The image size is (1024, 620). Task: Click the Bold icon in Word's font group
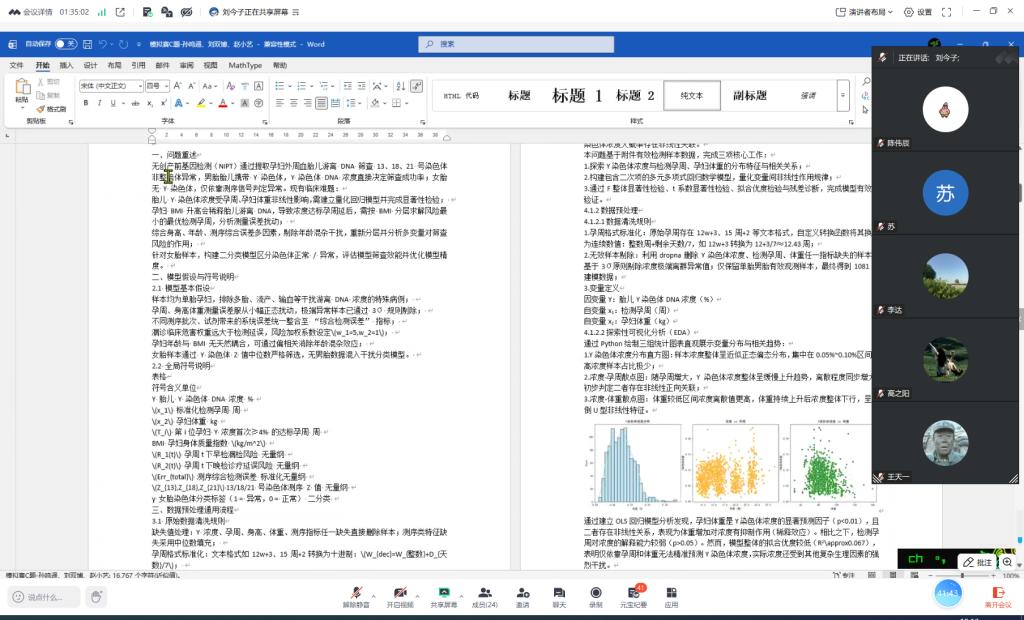coord(86,103)
